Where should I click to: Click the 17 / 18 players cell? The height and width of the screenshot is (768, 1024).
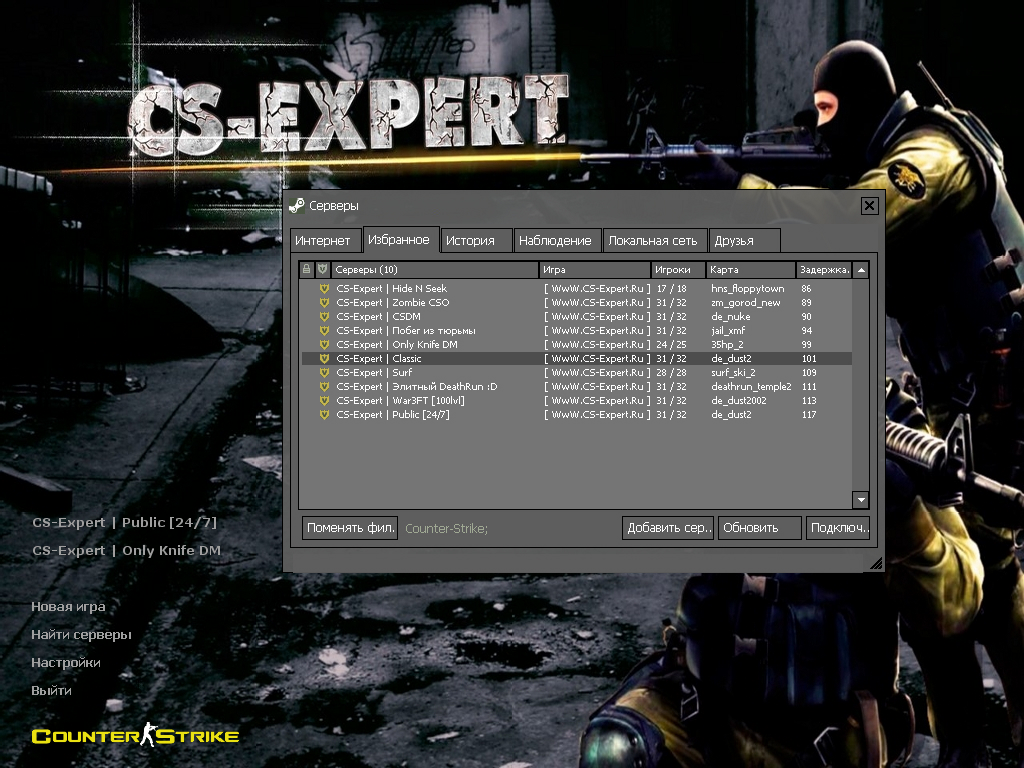(671, 289)
